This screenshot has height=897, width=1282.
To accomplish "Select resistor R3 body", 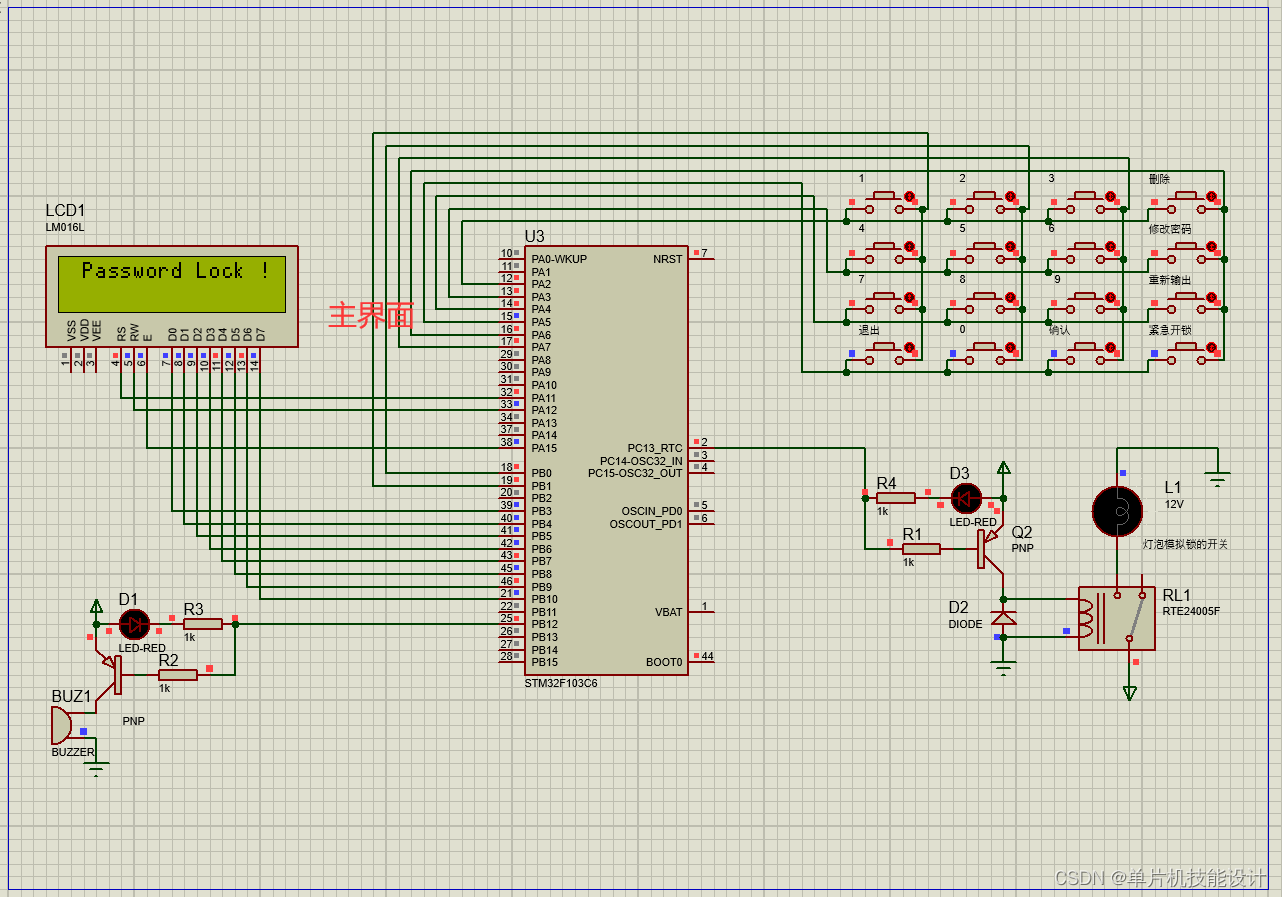I will tap(203, 624).
